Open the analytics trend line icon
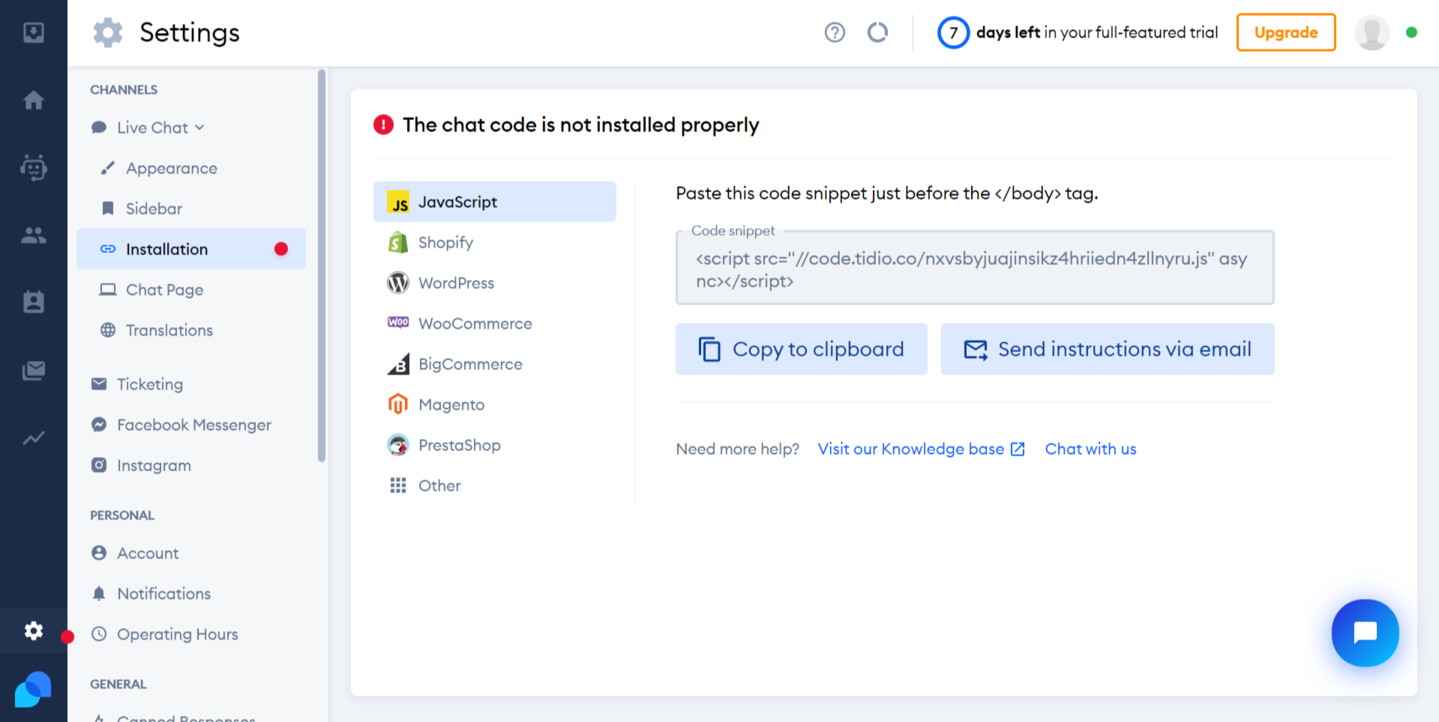 (33, 438)
